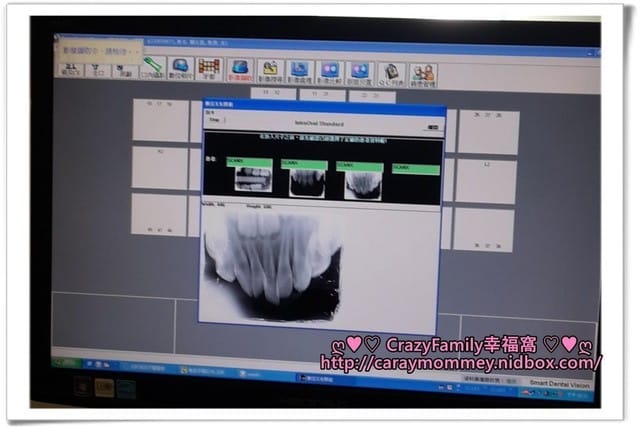Click the first small people toolbar button

tap(71, 70)
